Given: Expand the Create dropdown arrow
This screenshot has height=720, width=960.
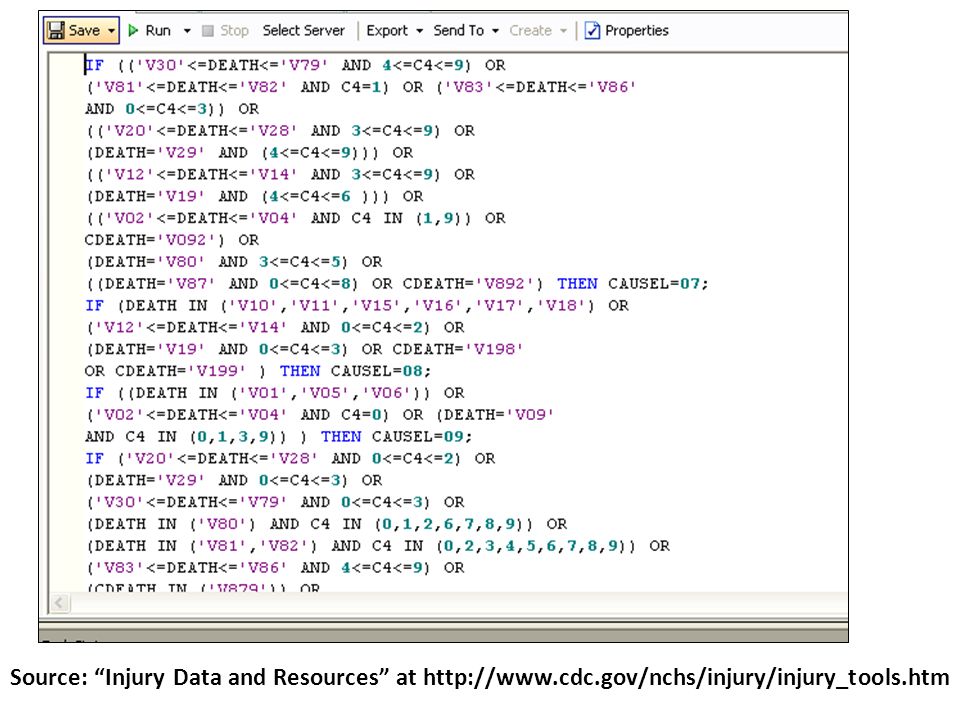Looking at the screenshot, I should 563,31.
